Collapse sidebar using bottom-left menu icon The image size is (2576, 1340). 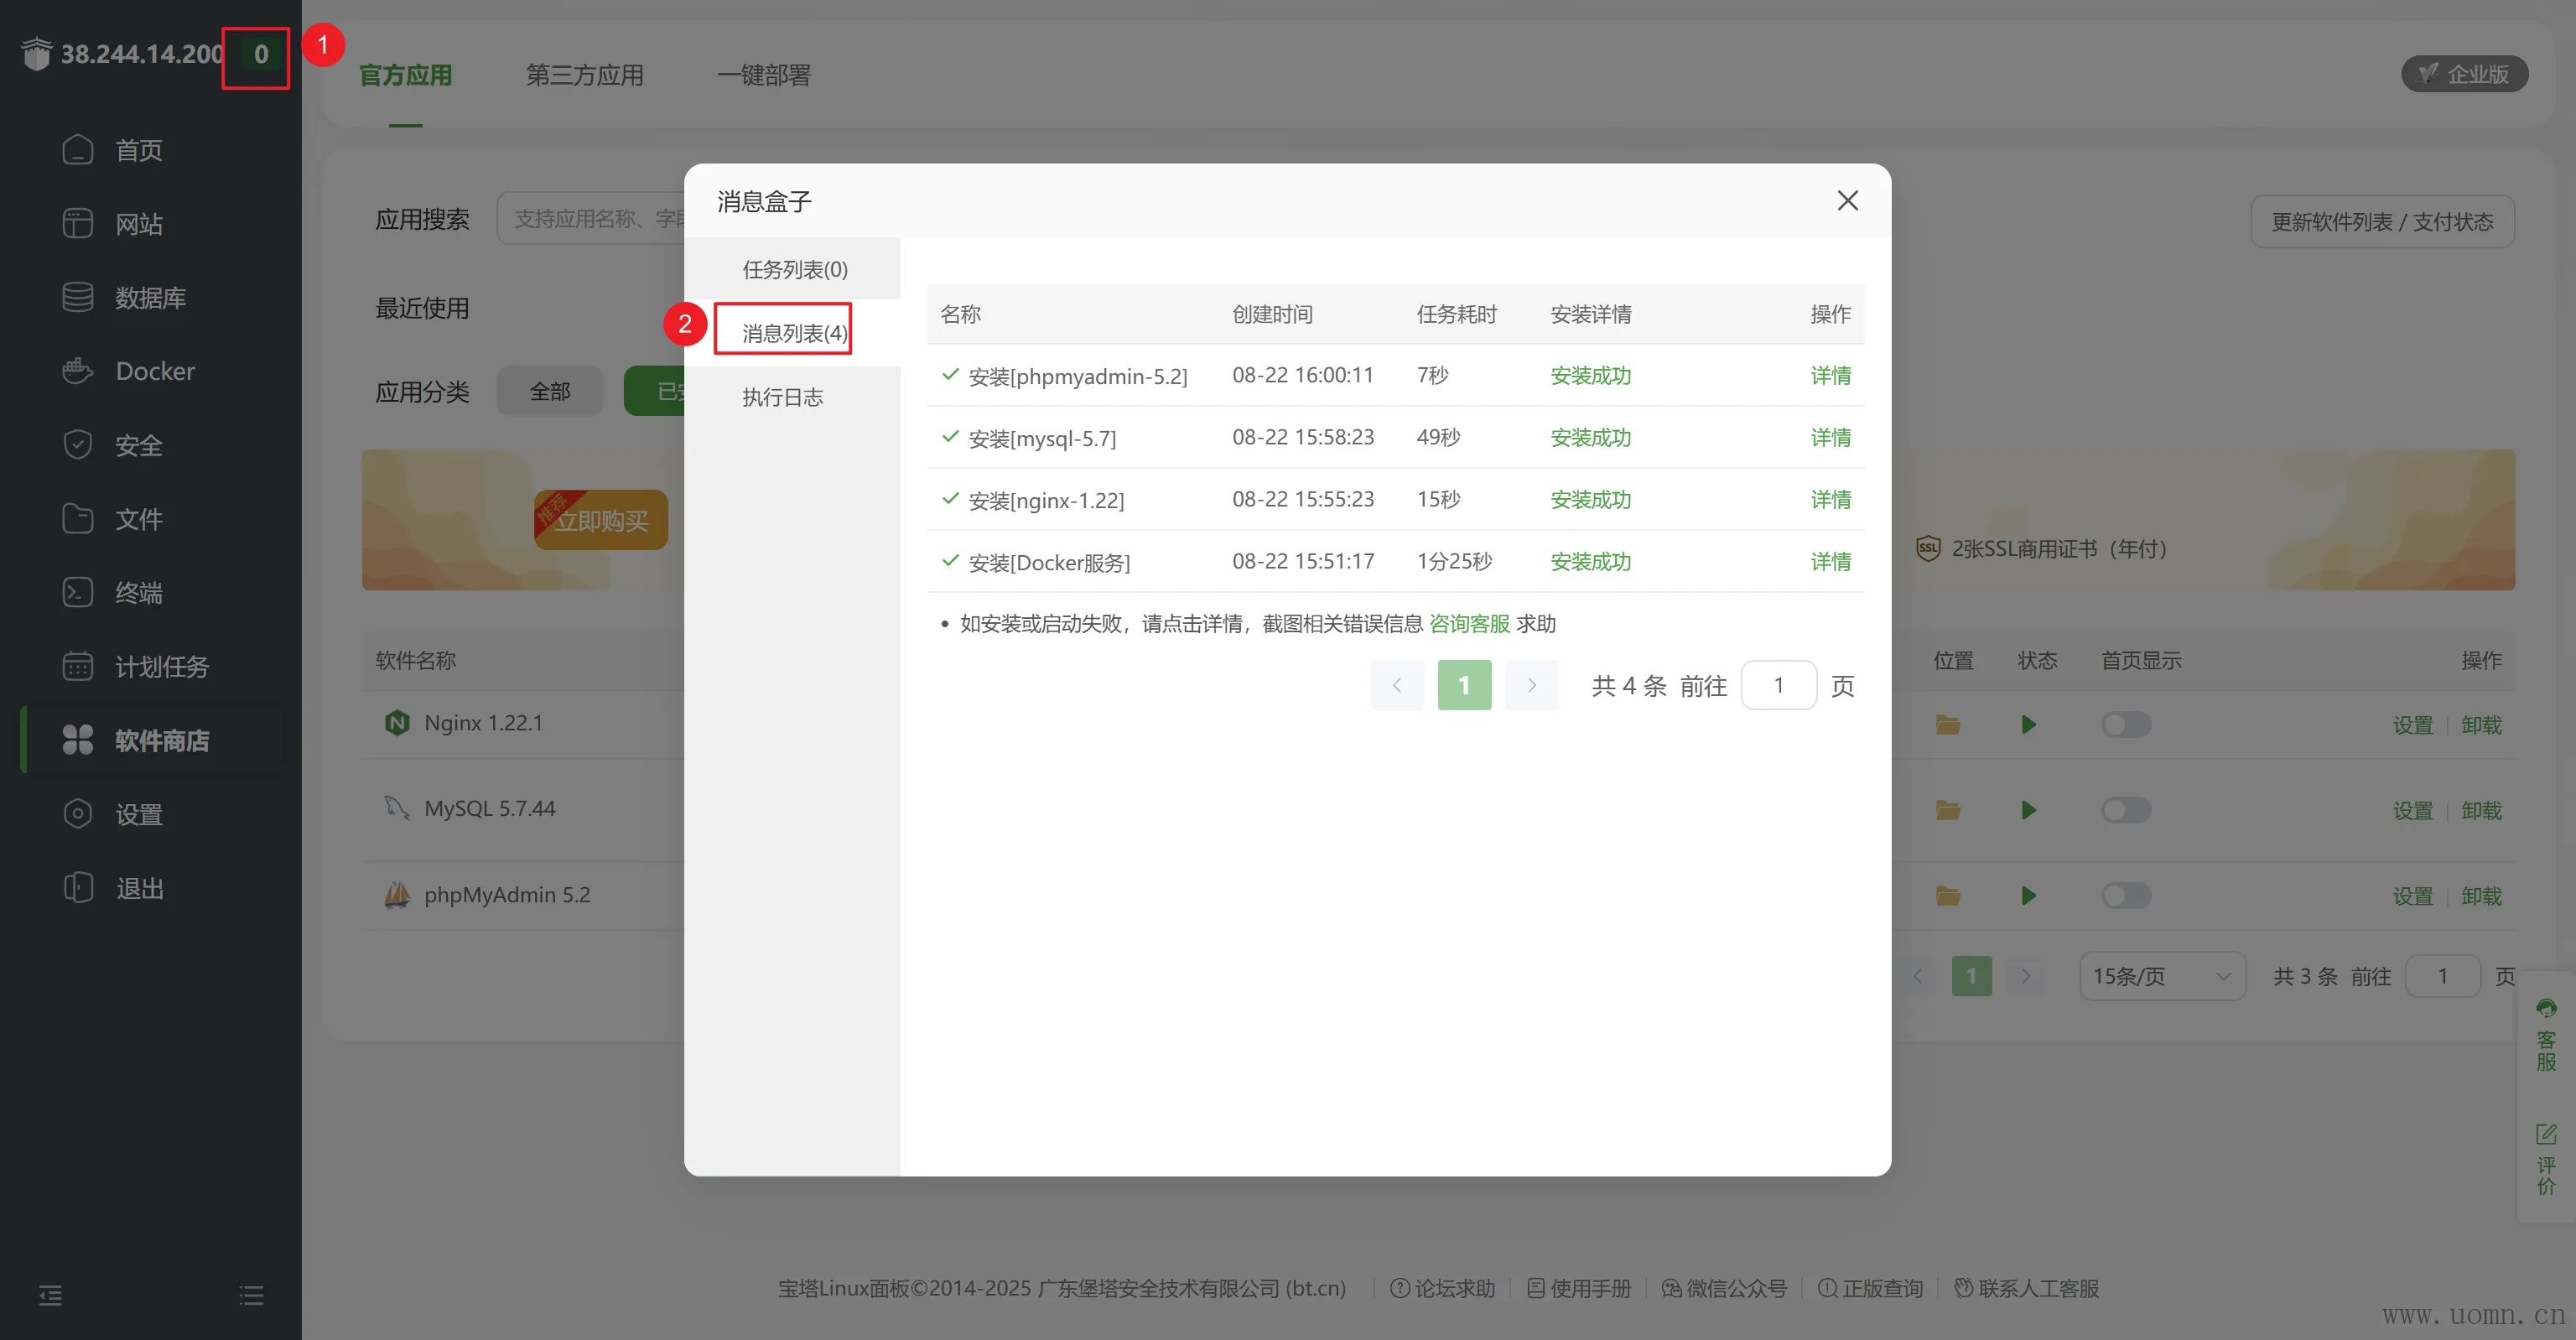(50, 1295)
